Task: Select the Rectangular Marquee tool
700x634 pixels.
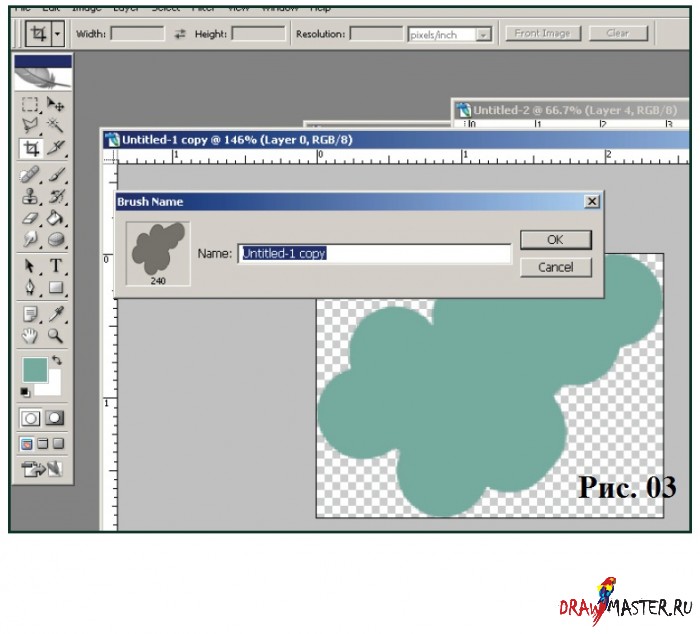Action: tap(30, 104)
